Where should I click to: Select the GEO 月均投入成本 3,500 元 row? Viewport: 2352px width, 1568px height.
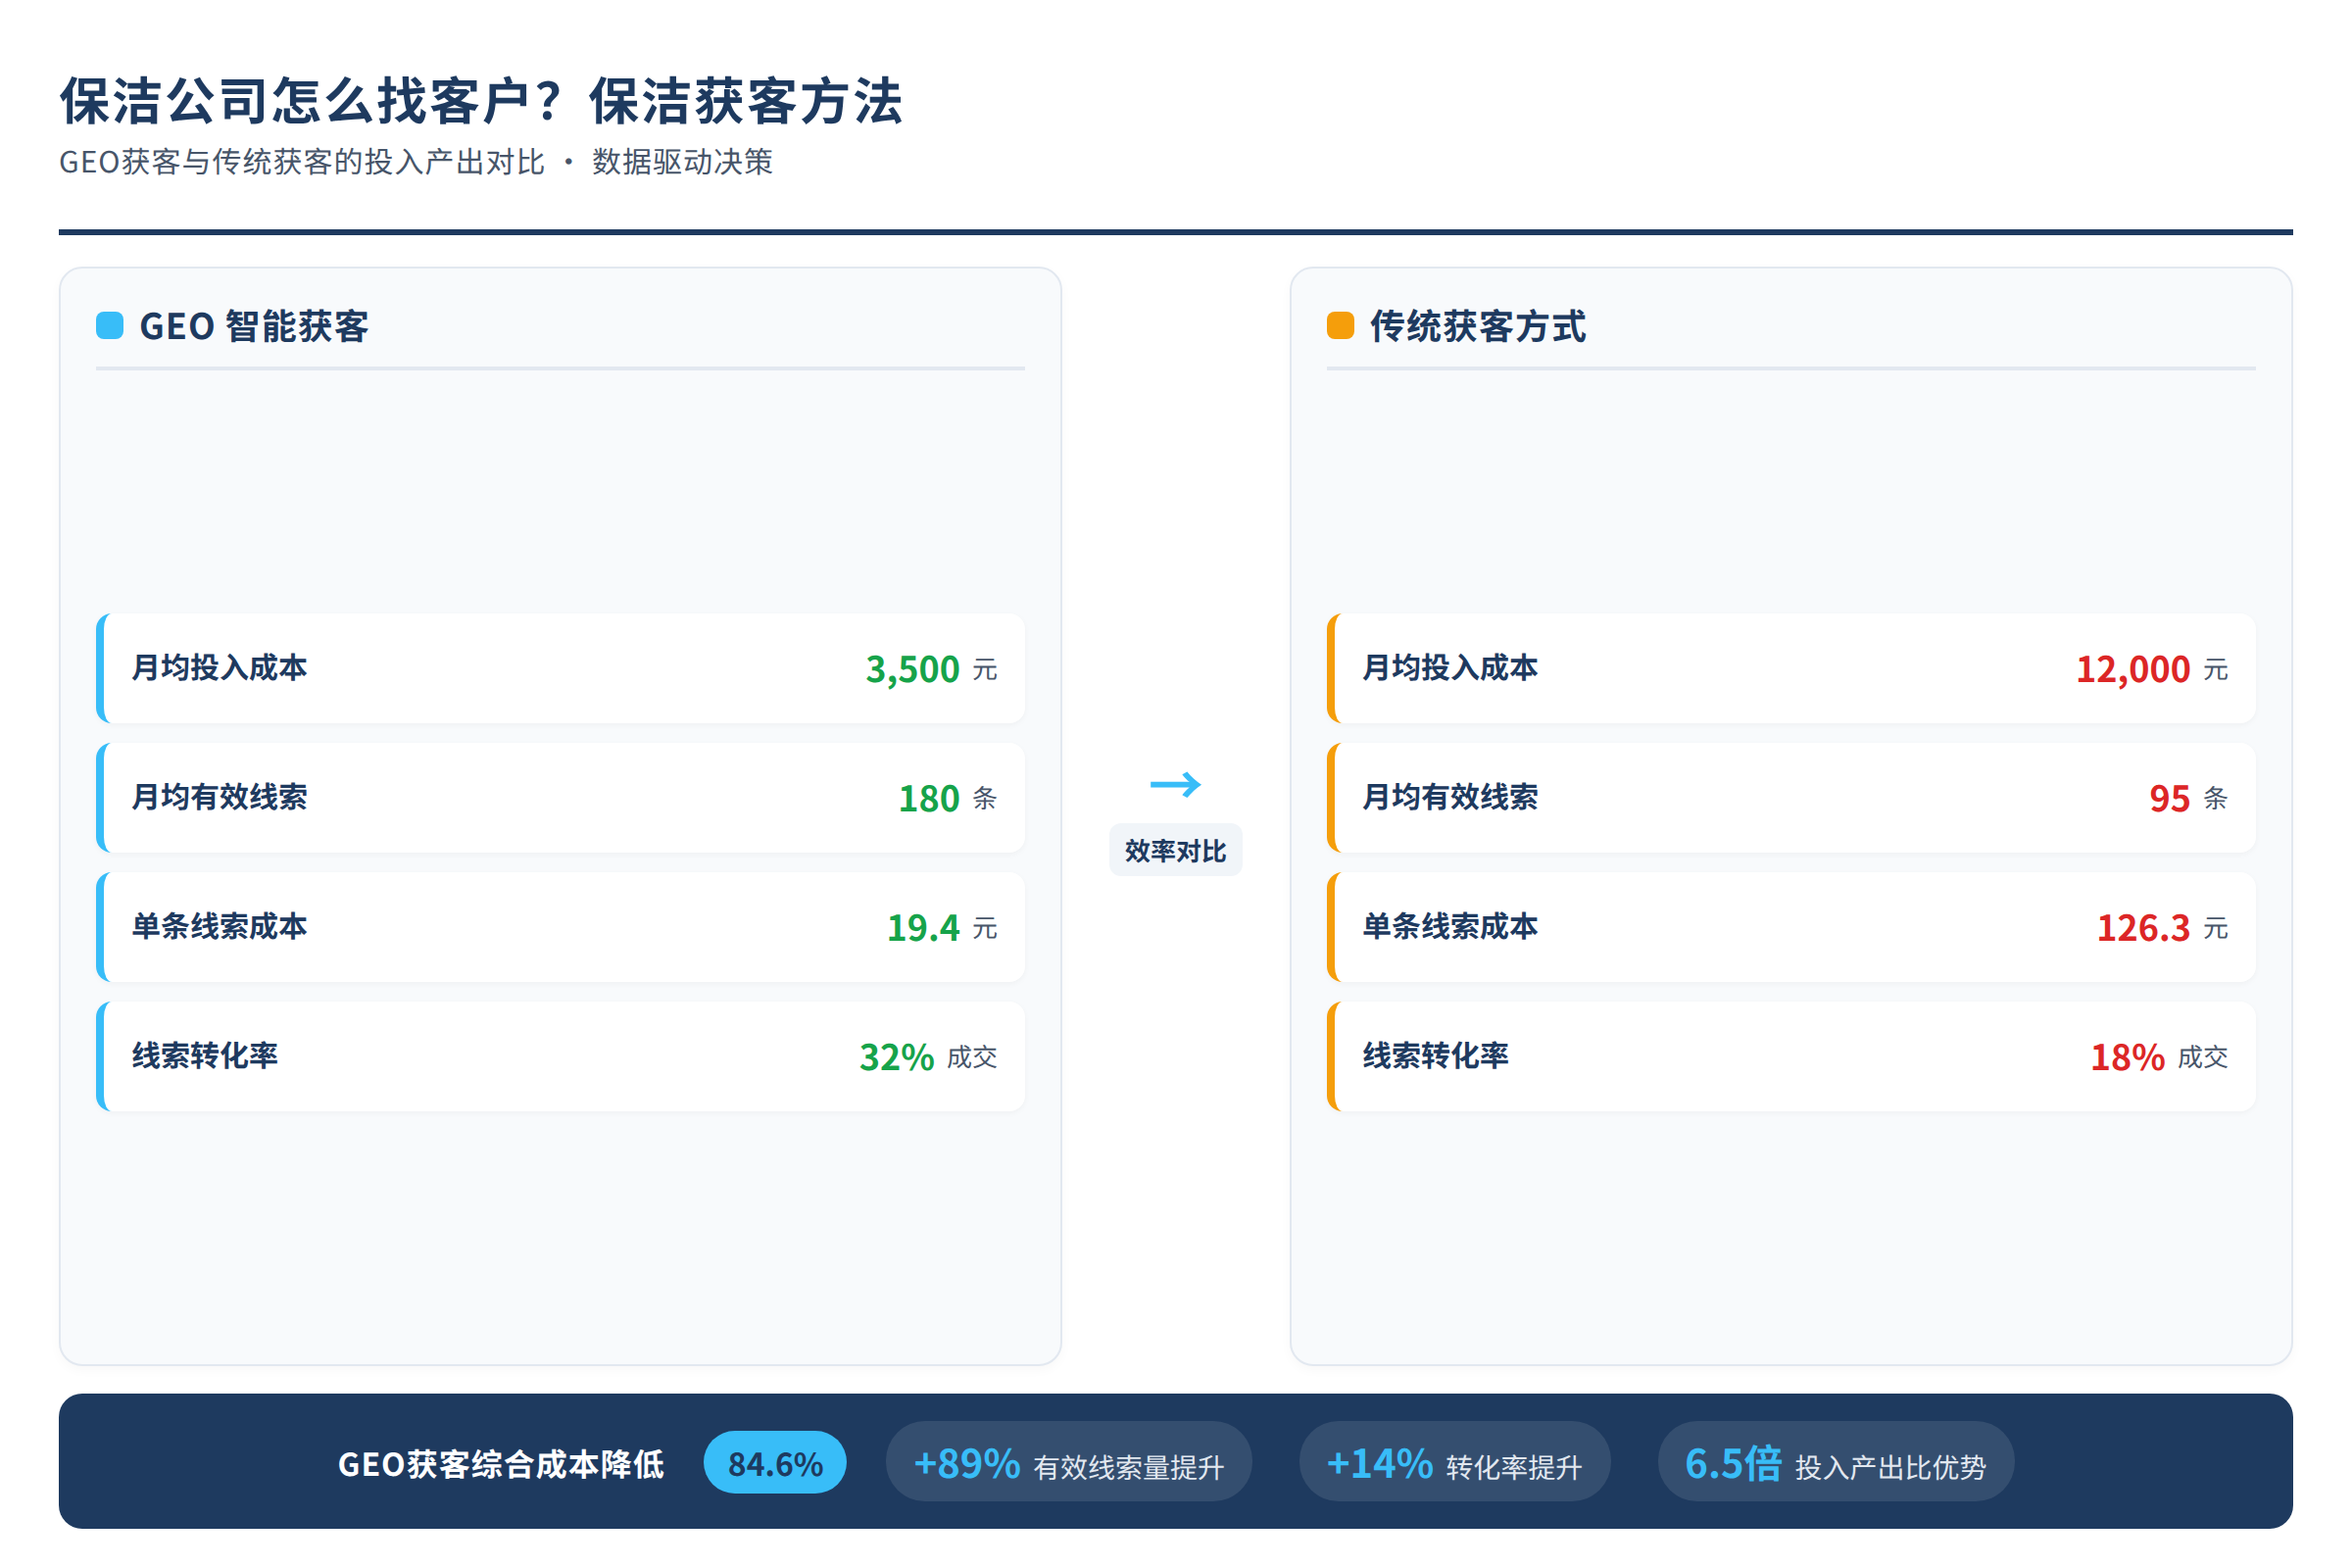[560, 668]
